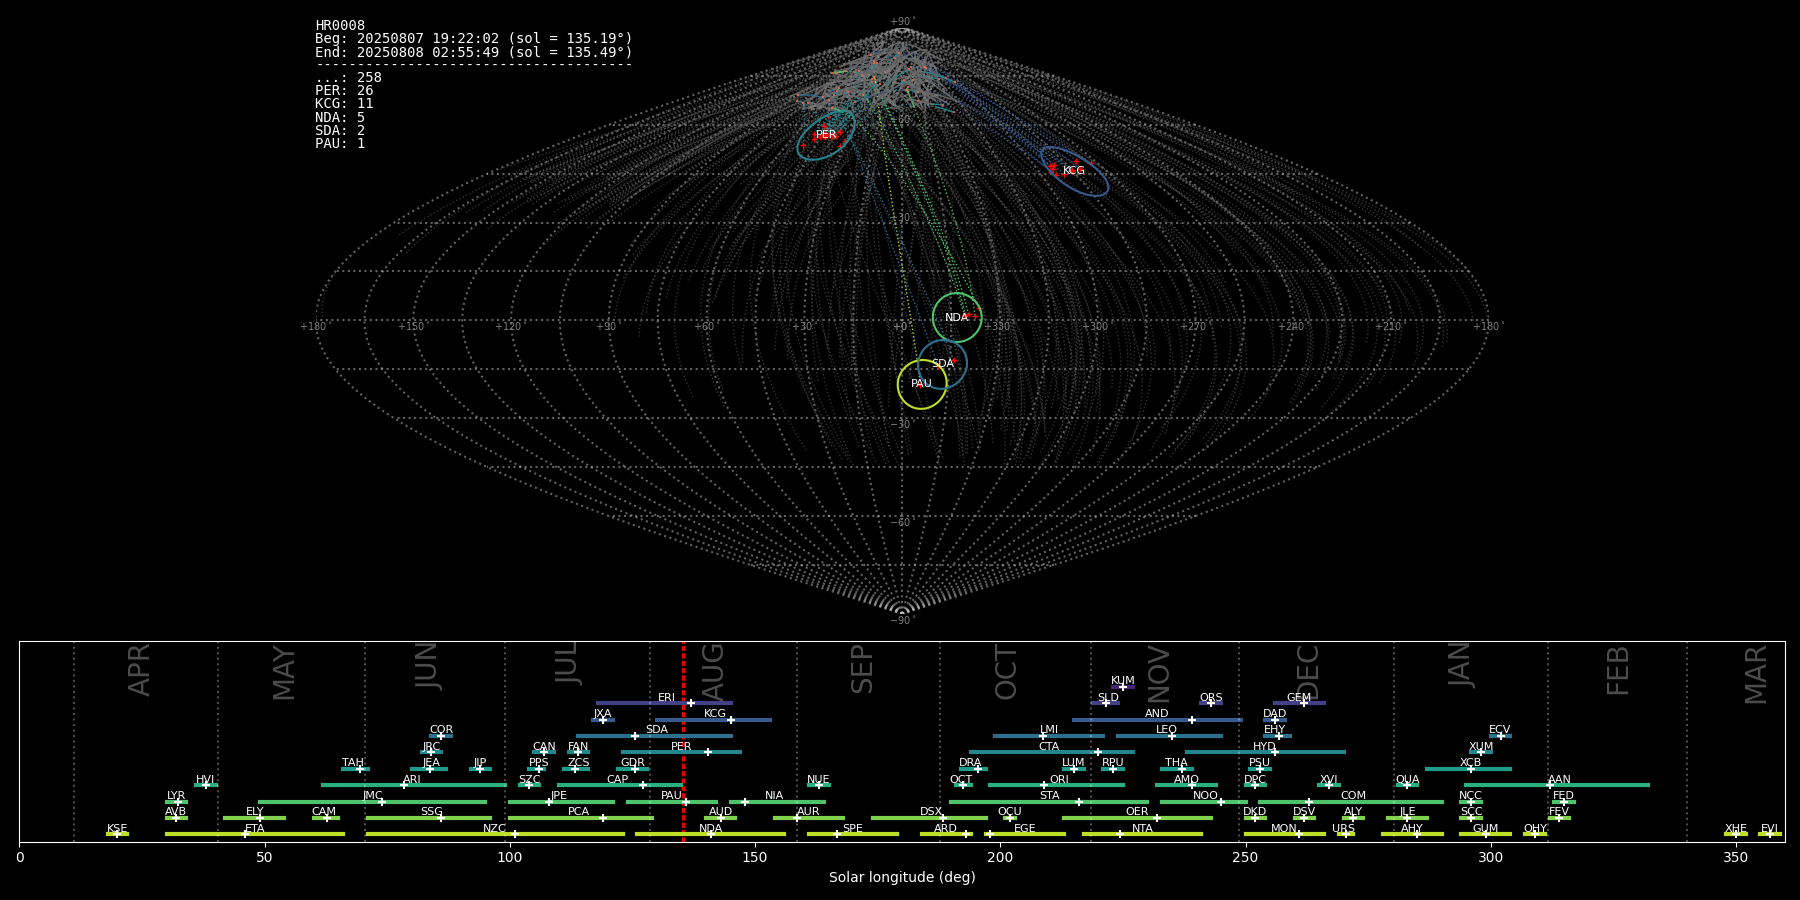Click the End timestamp line in the header
Image resolution: width=1800 pixels, height=900 pixels.
[474, 52]
